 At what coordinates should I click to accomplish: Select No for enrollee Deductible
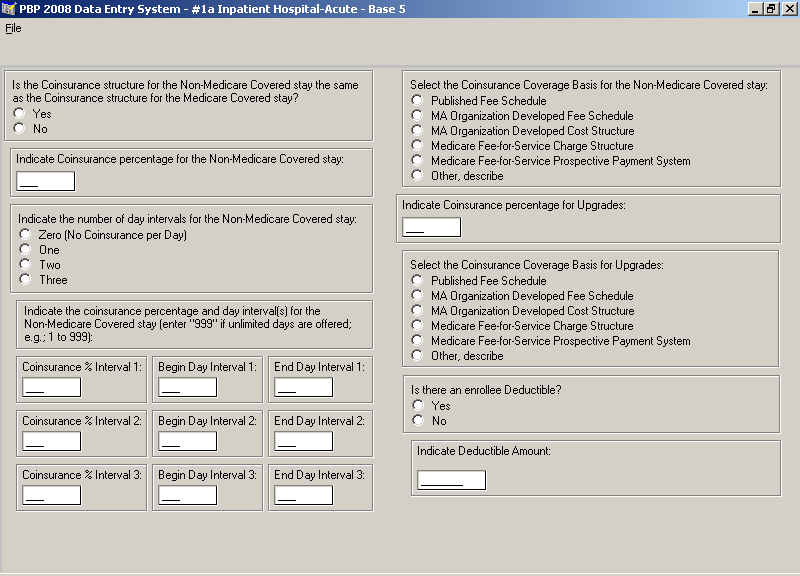tap(418, 420)
